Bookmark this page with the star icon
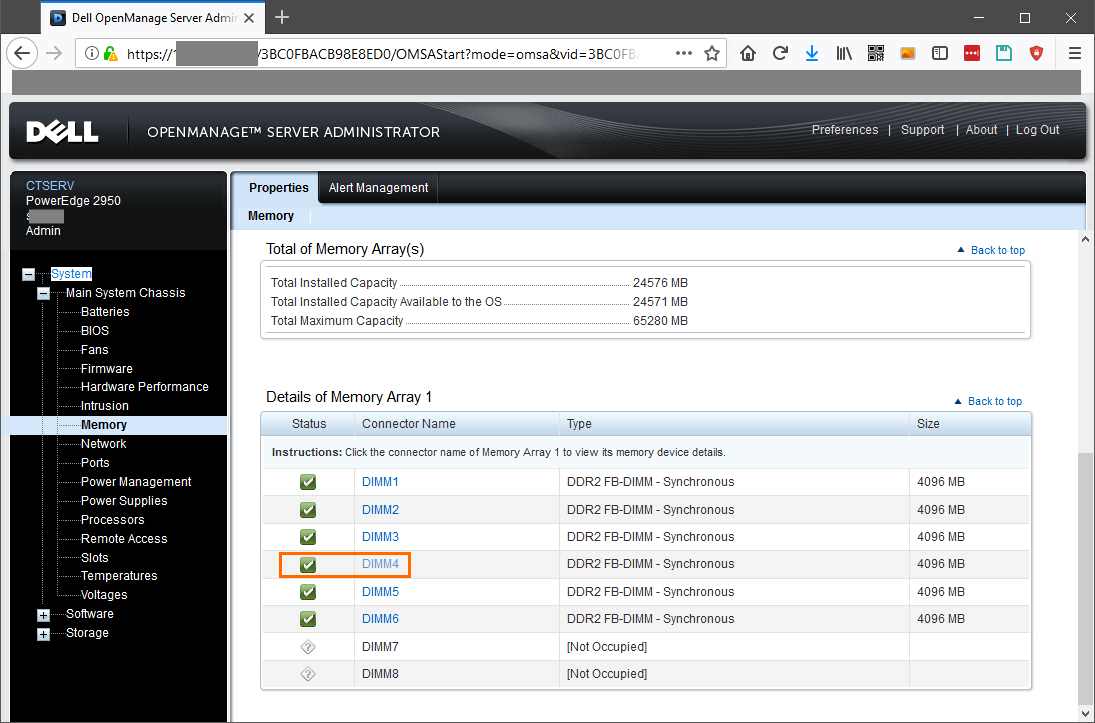Screen dimensions: 1095x723 pyautogui.click(x=712, y=54)
